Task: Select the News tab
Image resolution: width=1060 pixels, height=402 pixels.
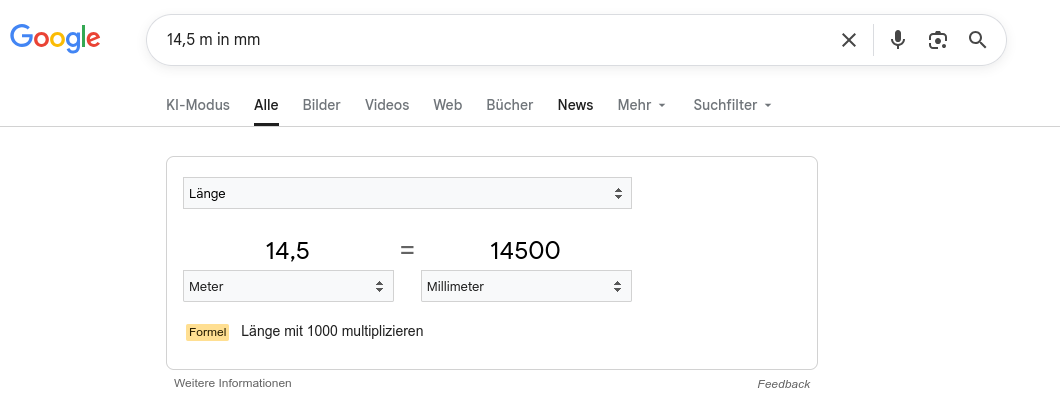Action: 575,105
